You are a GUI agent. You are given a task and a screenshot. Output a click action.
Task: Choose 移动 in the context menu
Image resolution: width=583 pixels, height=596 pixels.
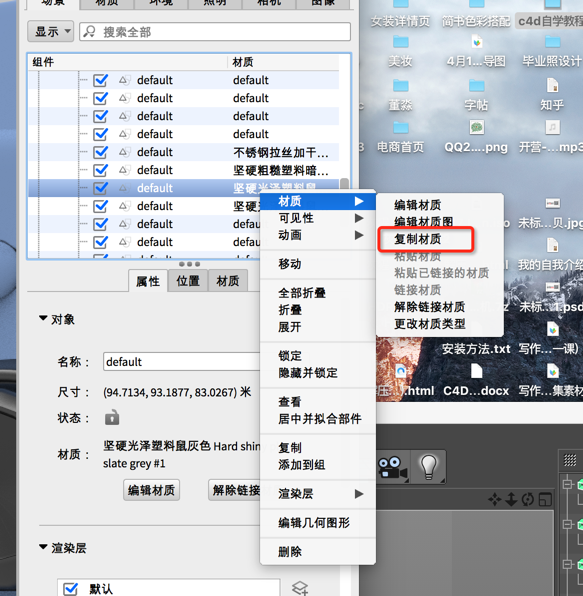tap(290, 263)
